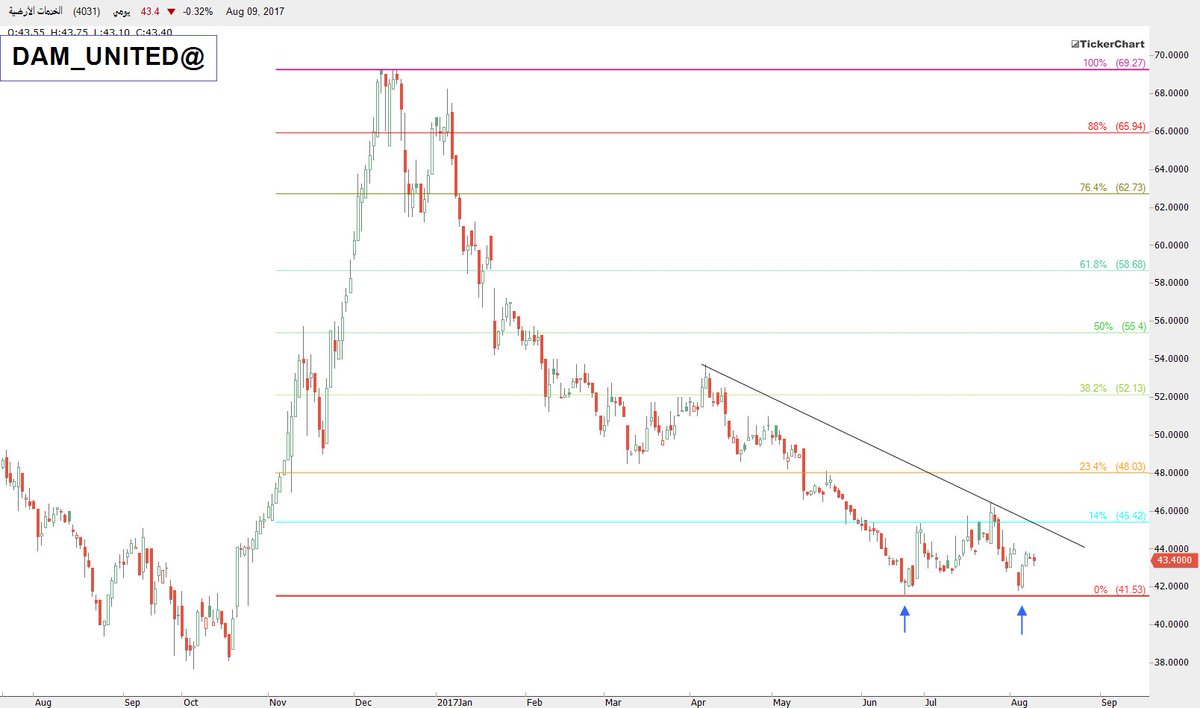Select the black descending trendline
This screenshot has width=1200, height=708.
893,456
